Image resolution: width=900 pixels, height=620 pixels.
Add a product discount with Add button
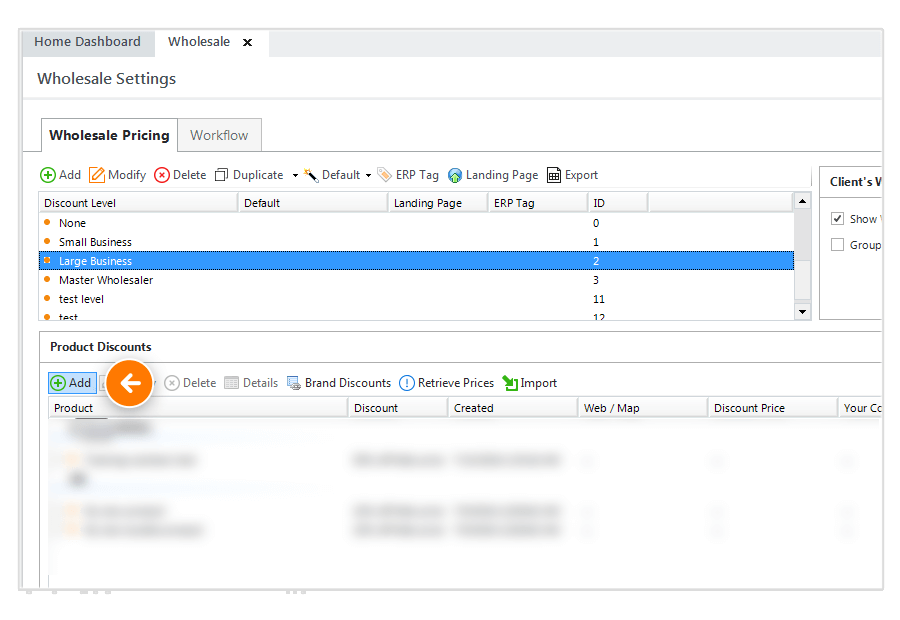pyautogui.click(x=72, y=383)
